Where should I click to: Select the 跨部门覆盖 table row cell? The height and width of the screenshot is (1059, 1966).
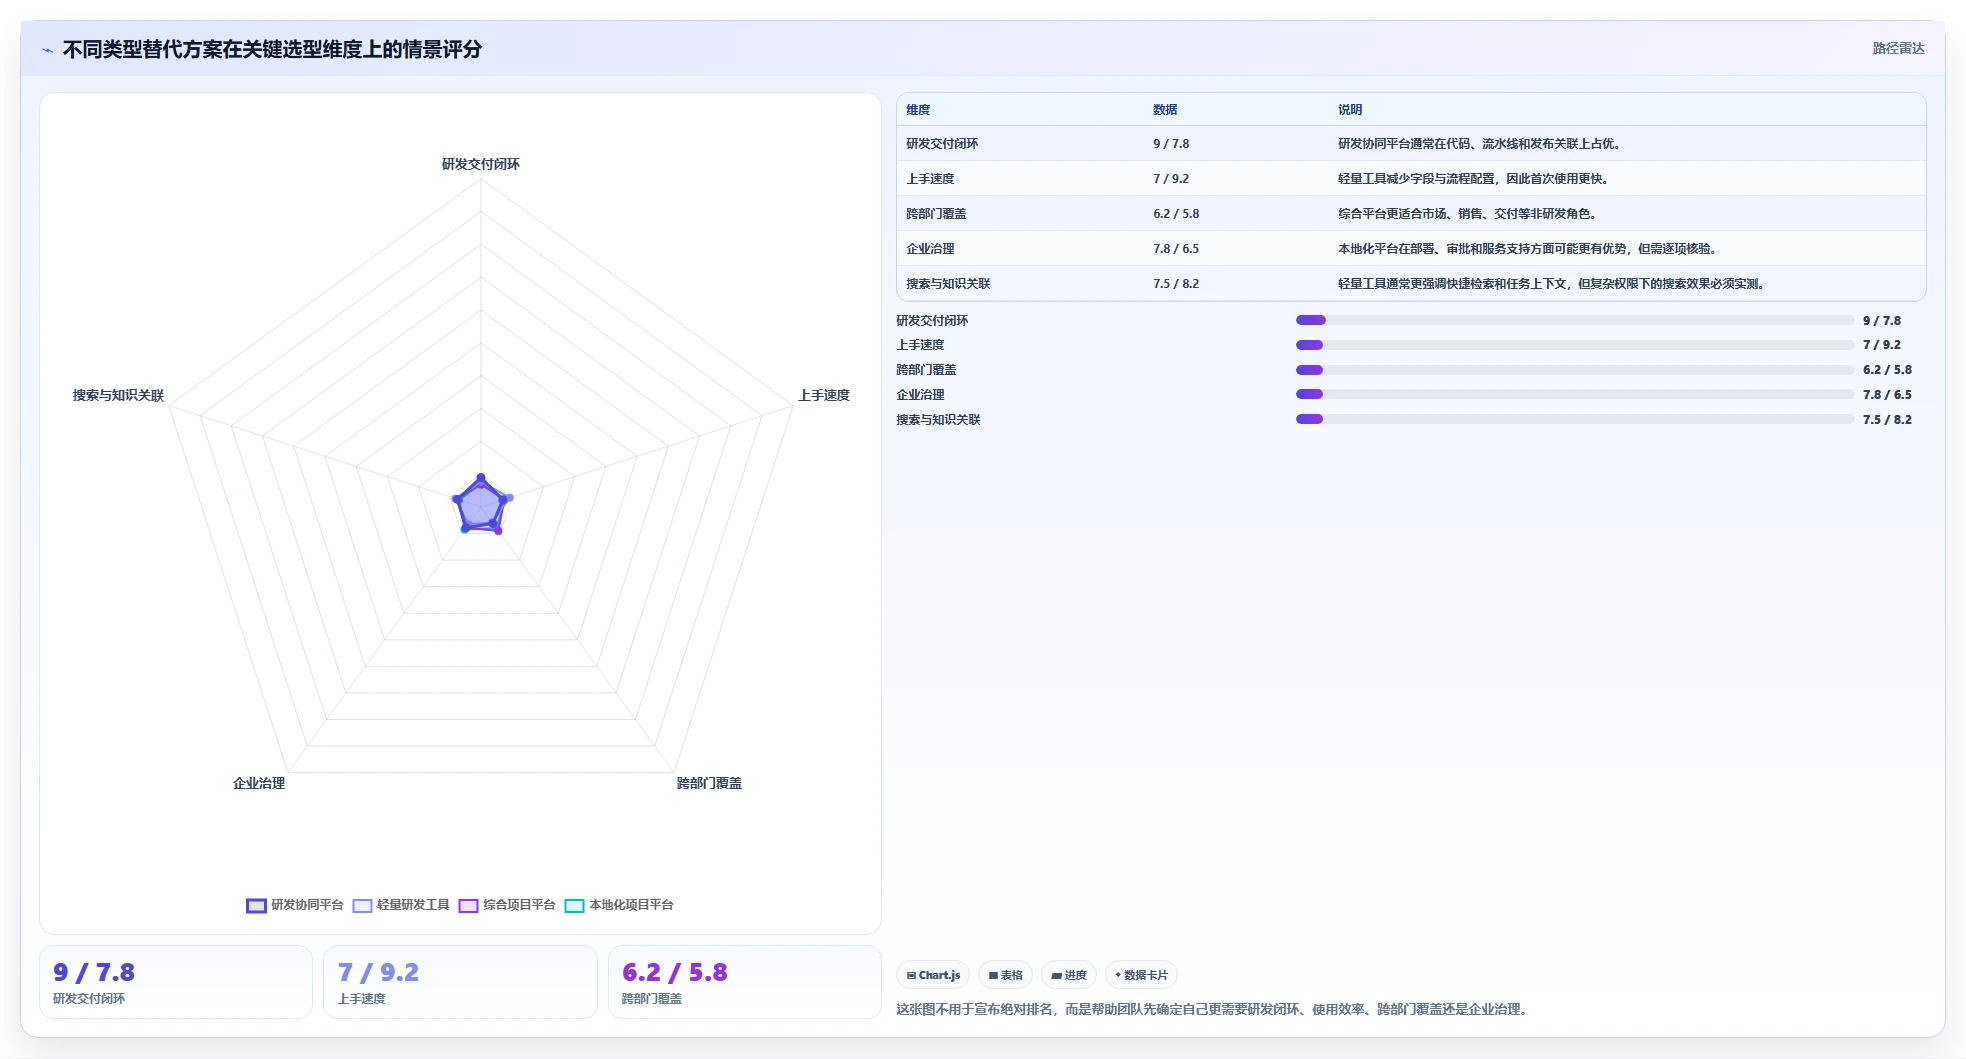[x=936, y=214]
